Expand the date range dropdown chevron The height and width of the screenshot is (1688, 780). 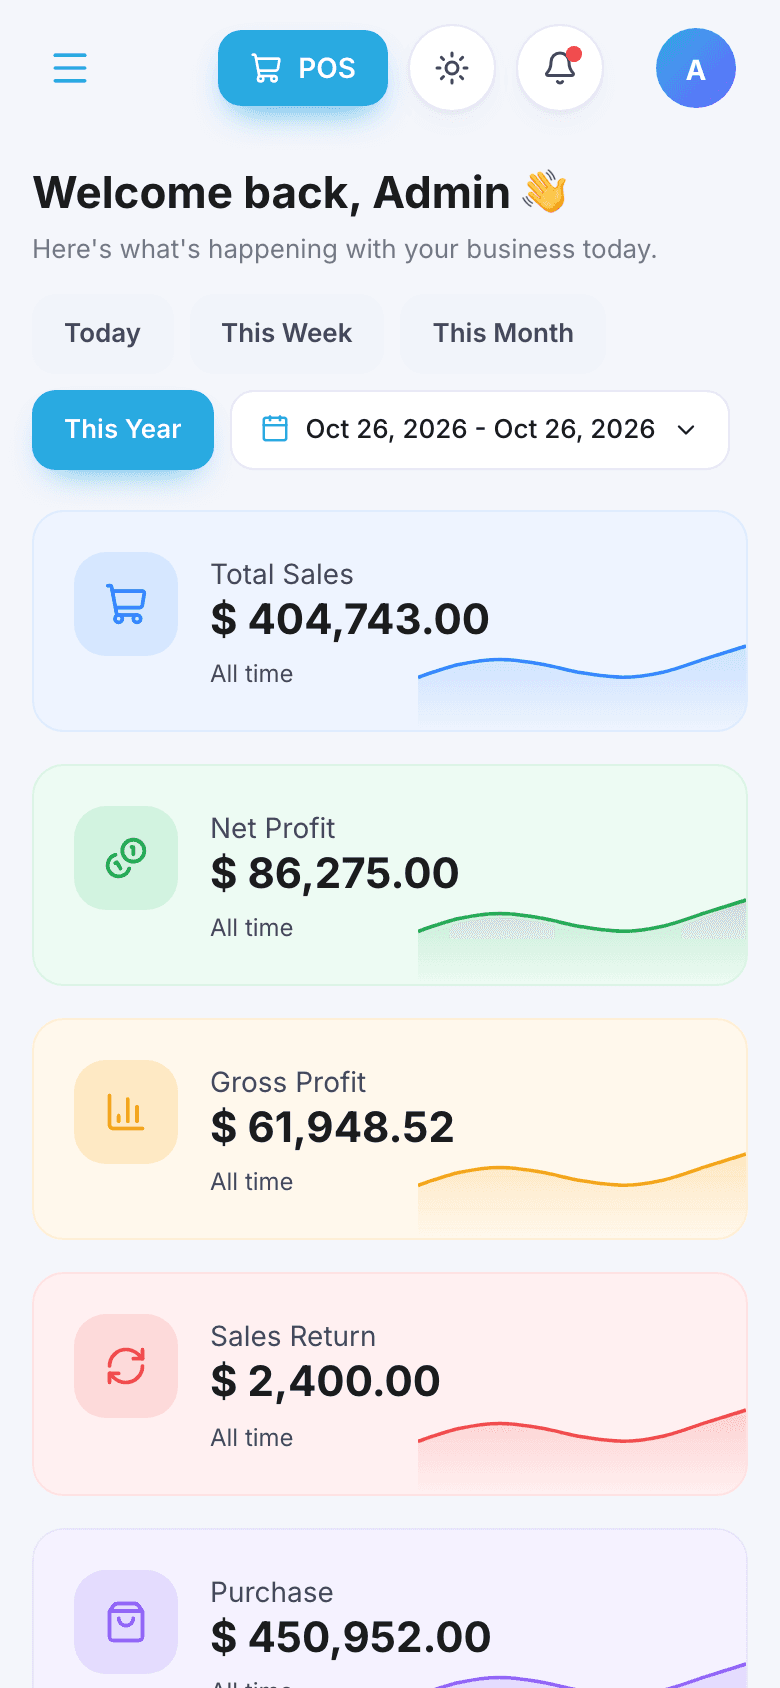click(x=686, y=430)
